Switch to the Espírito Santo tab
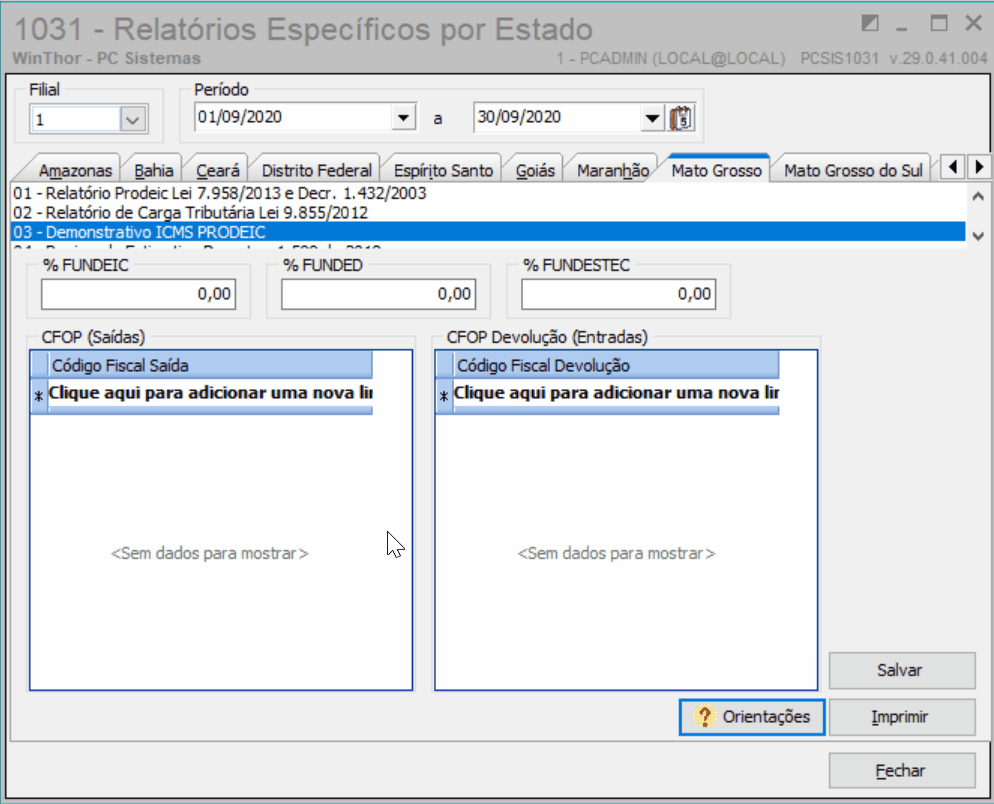Screen dimensions: 994x804 (x=443, y=171)
